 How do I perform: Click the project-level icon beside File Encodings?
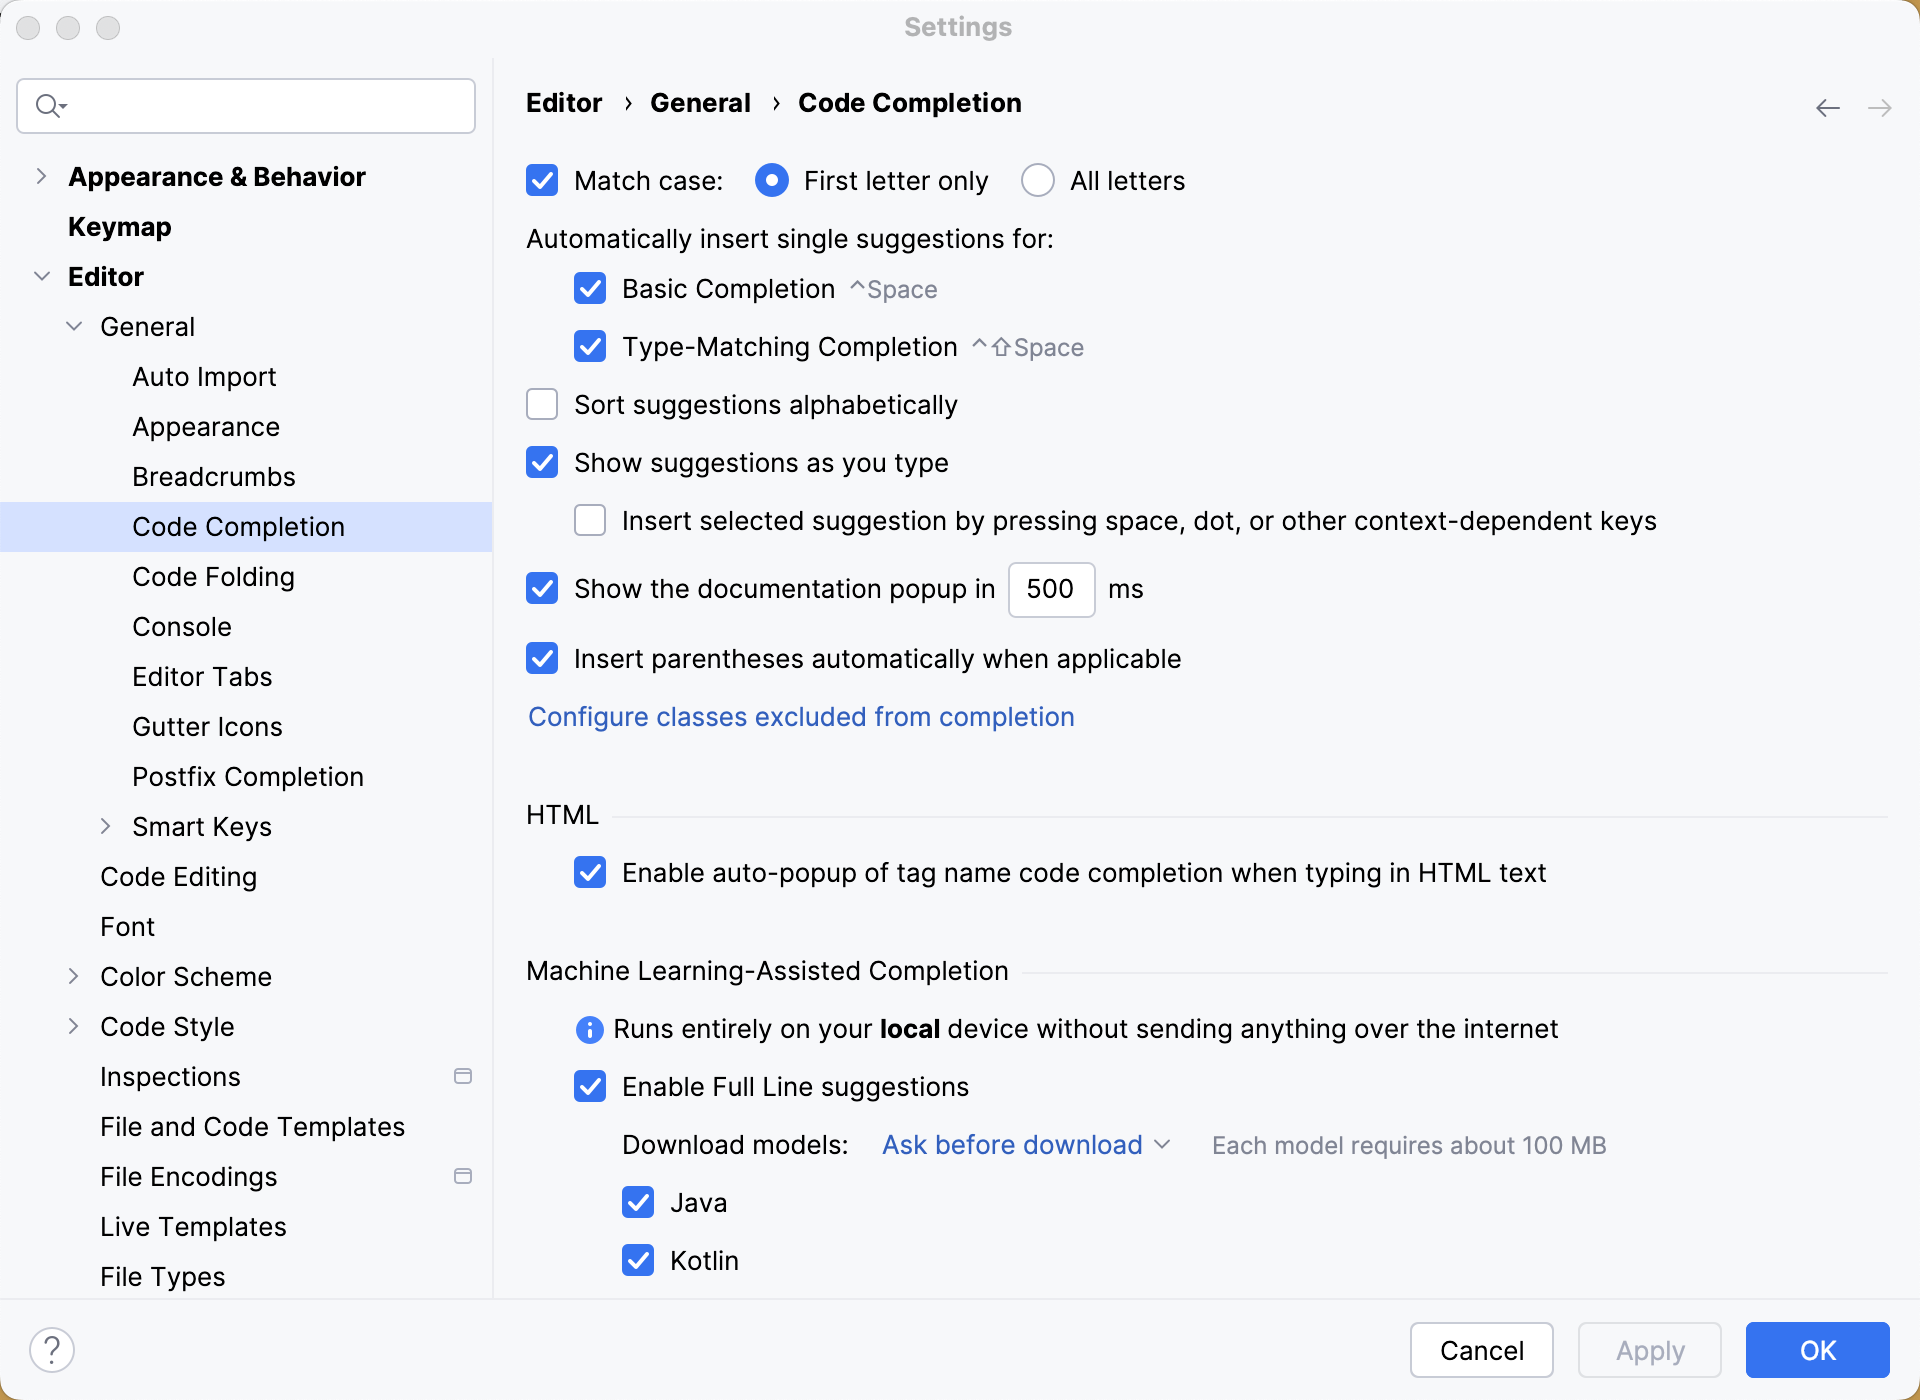tap(463, 1177)
